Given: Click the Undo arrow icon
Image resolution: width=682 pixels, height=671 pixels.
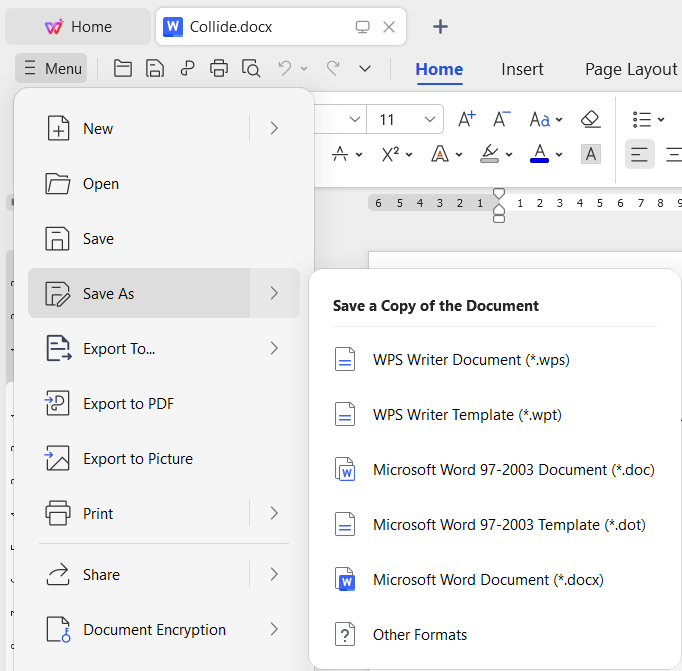Looking at the screenshot, I should [285, 68].
